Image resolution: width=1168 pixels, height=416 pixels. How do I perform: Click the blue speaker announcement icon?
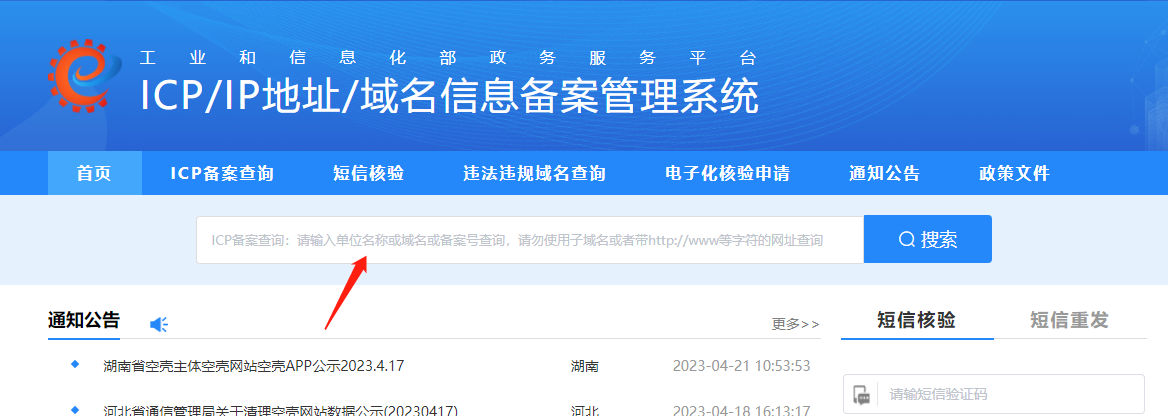pos(159,324)
